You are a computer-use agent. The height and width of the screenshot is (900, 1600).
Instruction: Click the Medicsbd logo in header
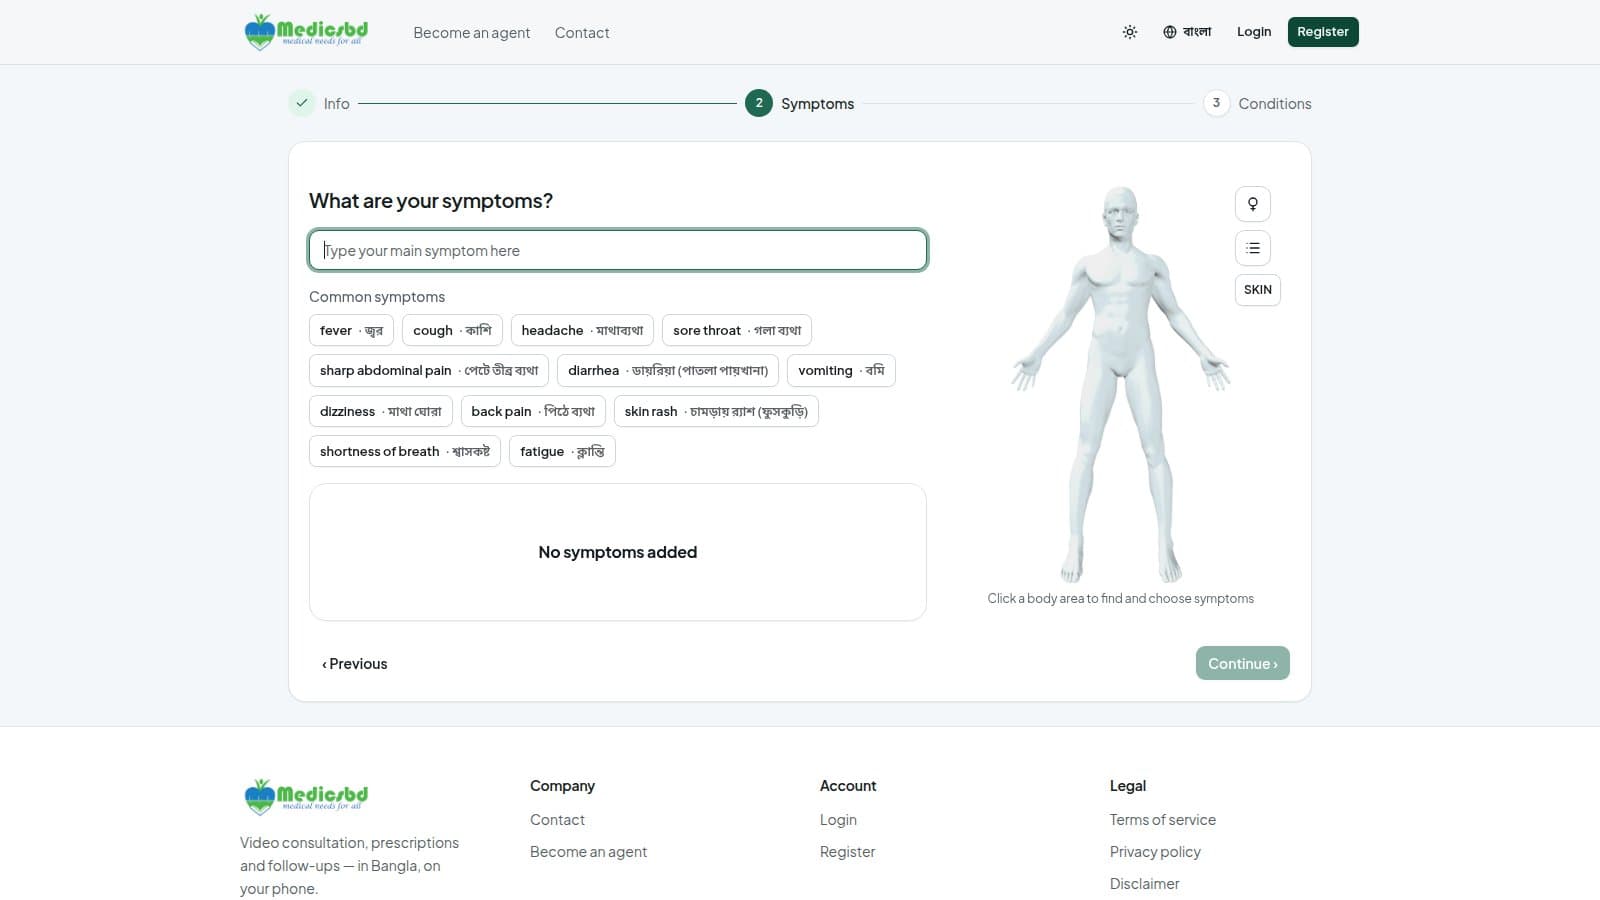[x=306, y=32]
